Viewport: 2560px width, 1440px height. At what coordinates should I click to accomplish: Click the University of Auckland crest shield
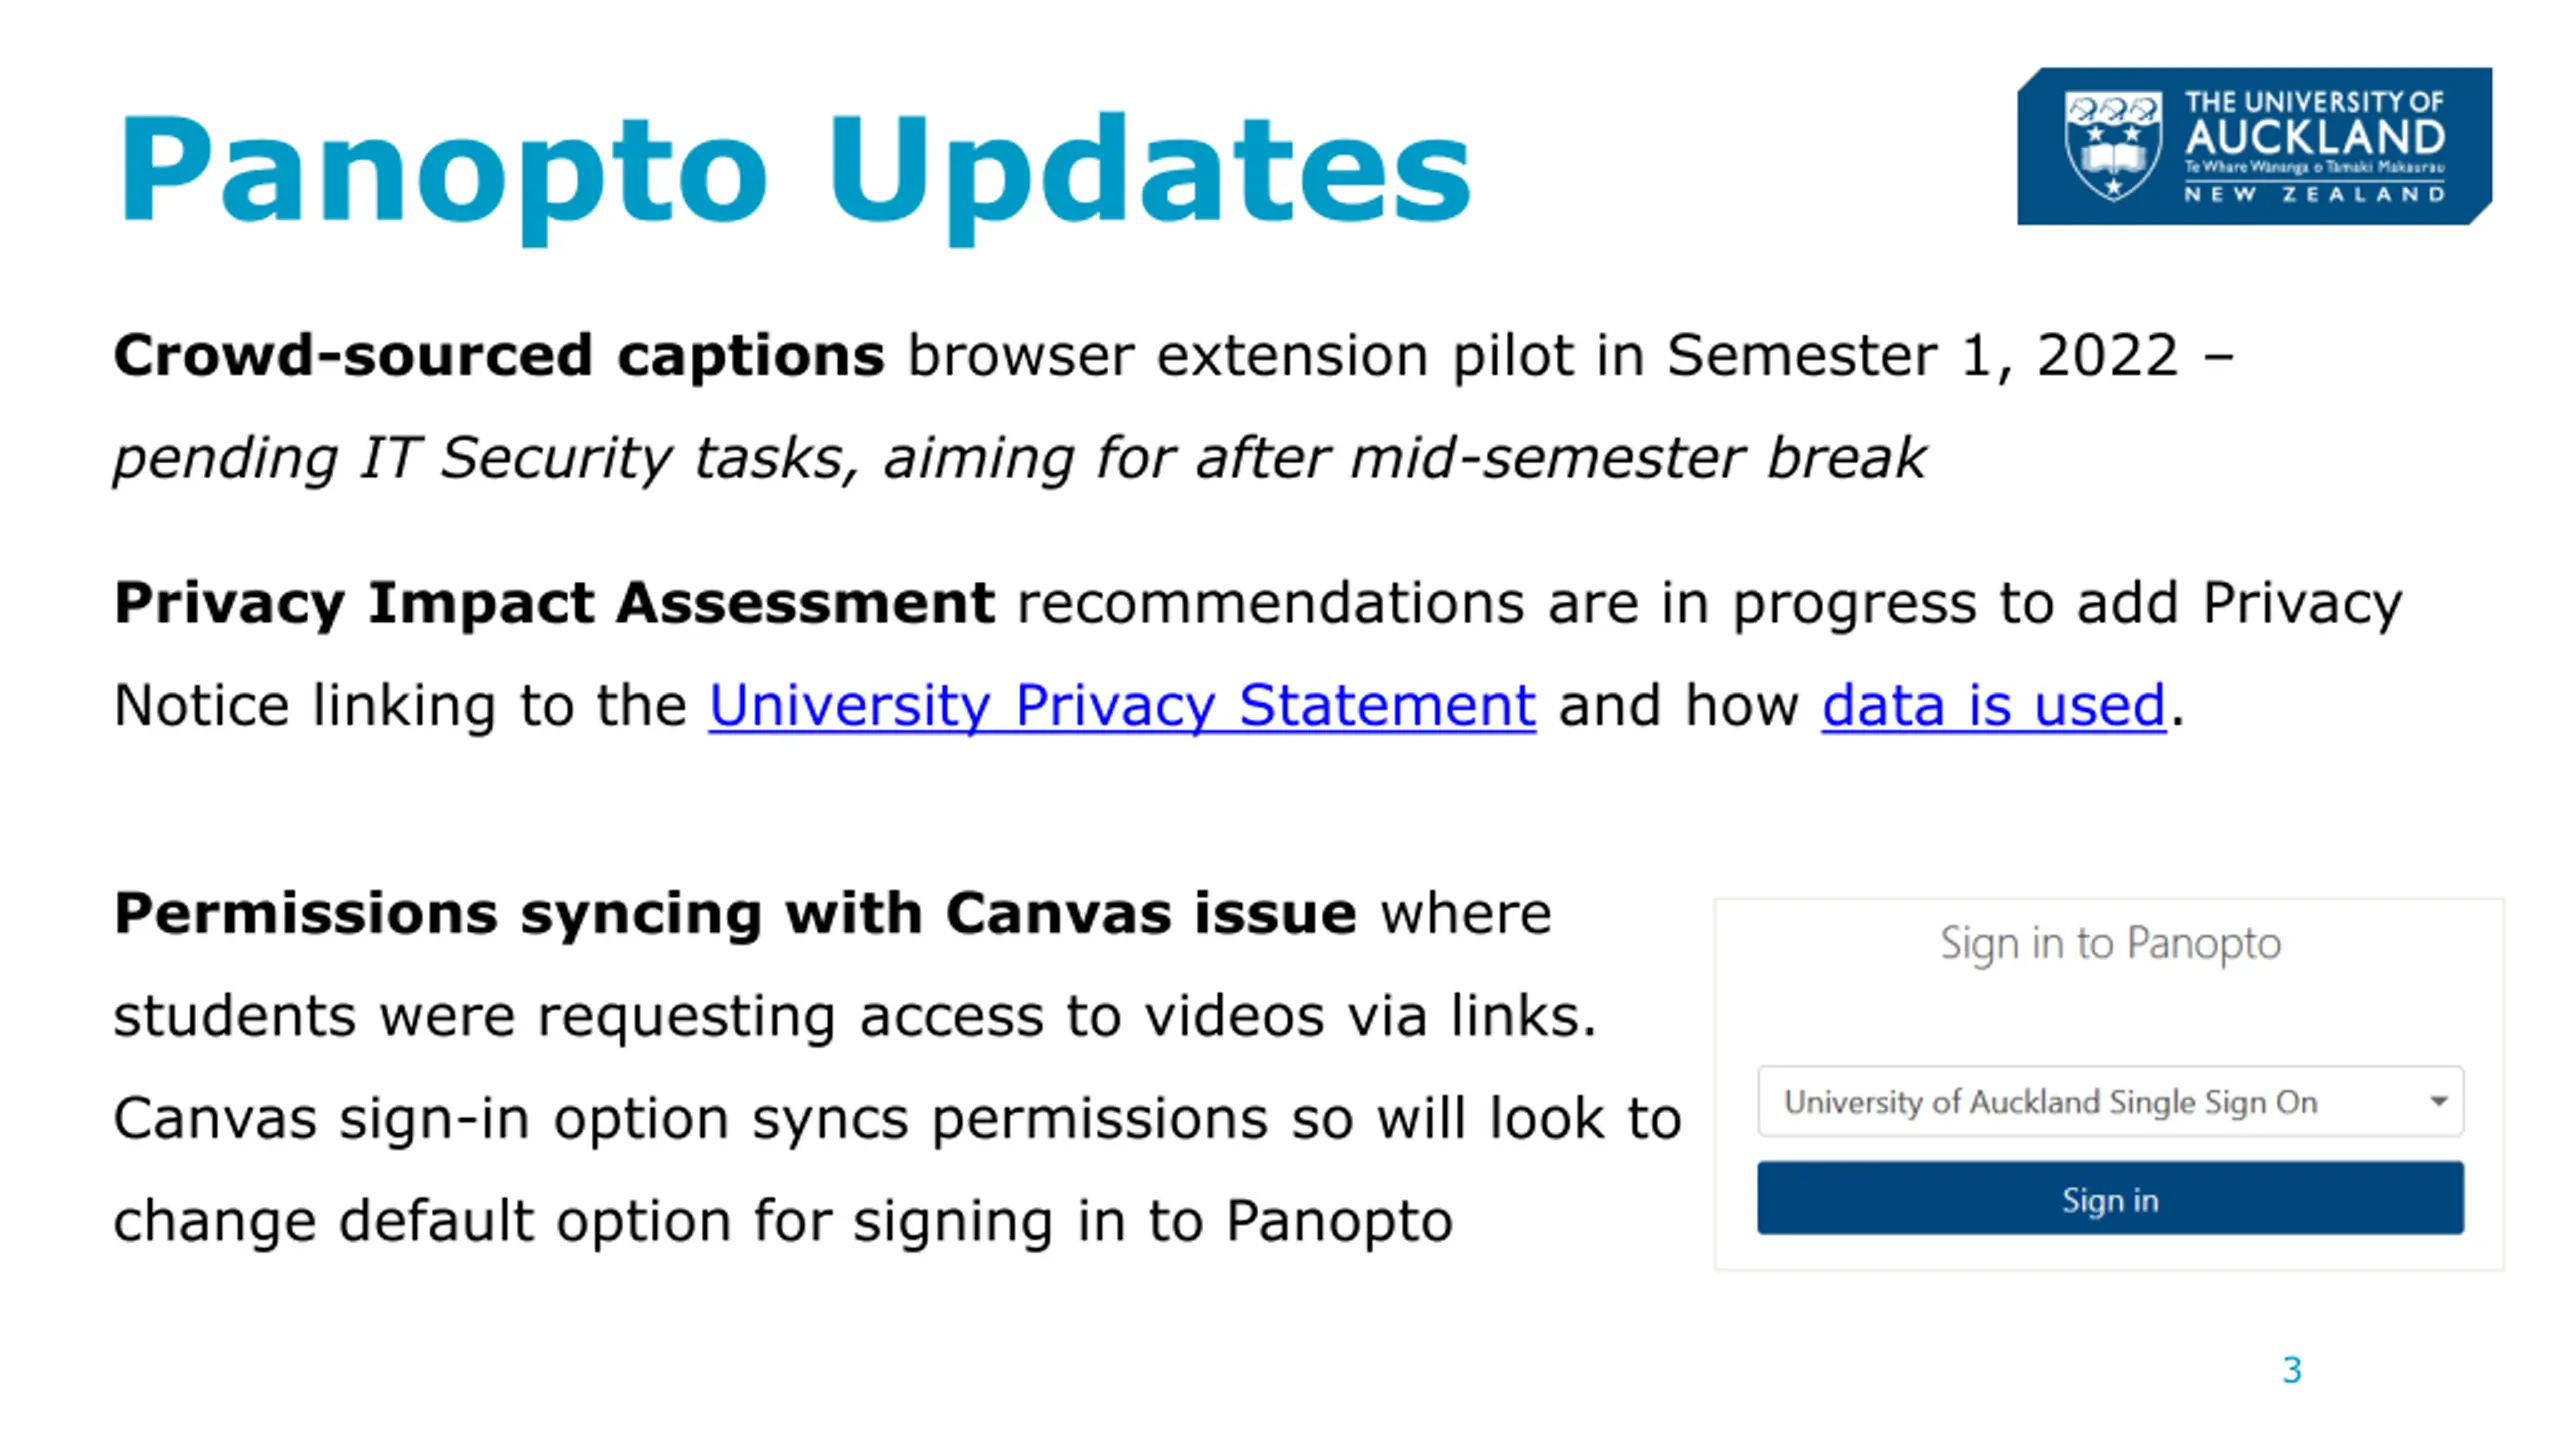tap(2112, 146)
